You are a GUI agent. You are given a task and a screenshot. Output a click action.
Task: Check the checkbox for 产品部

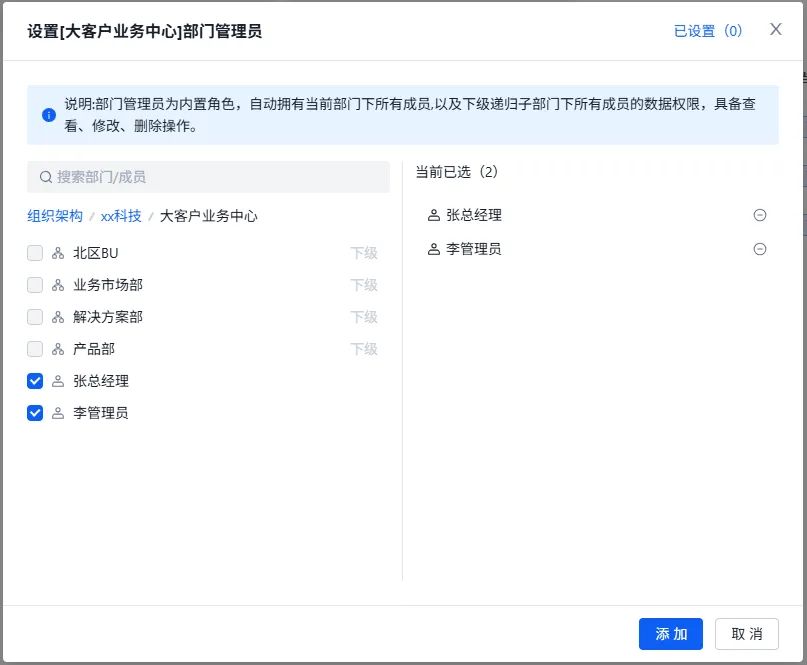click(35, 349)
